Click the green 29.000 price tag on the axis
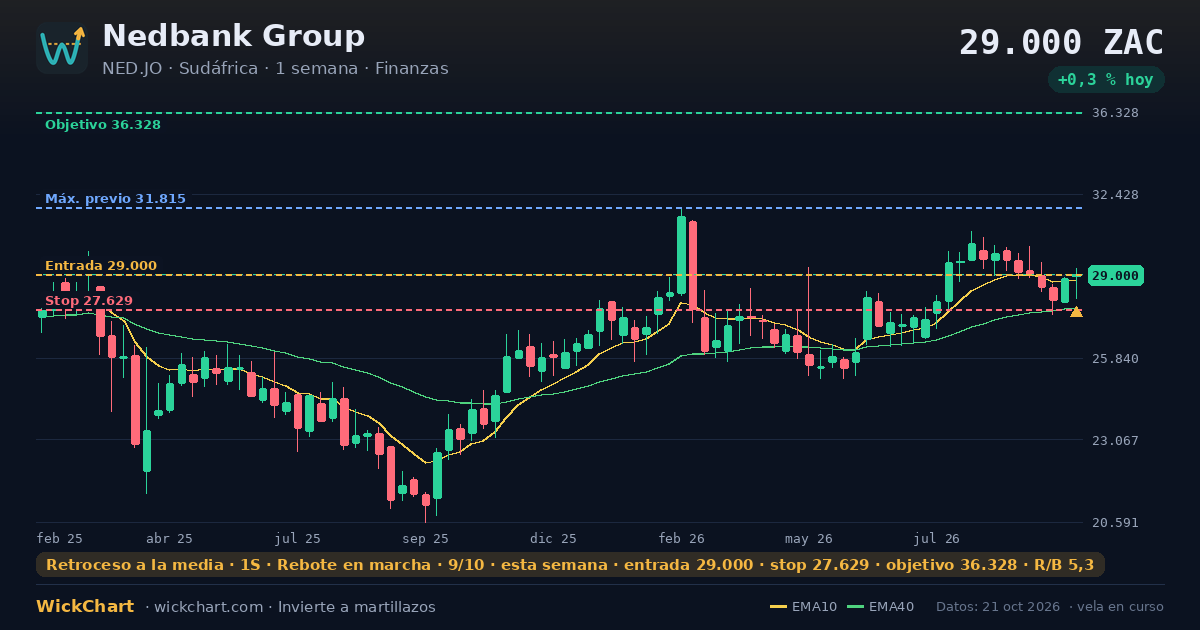Screen dimensions: 1200x630 click(1115, 276)
